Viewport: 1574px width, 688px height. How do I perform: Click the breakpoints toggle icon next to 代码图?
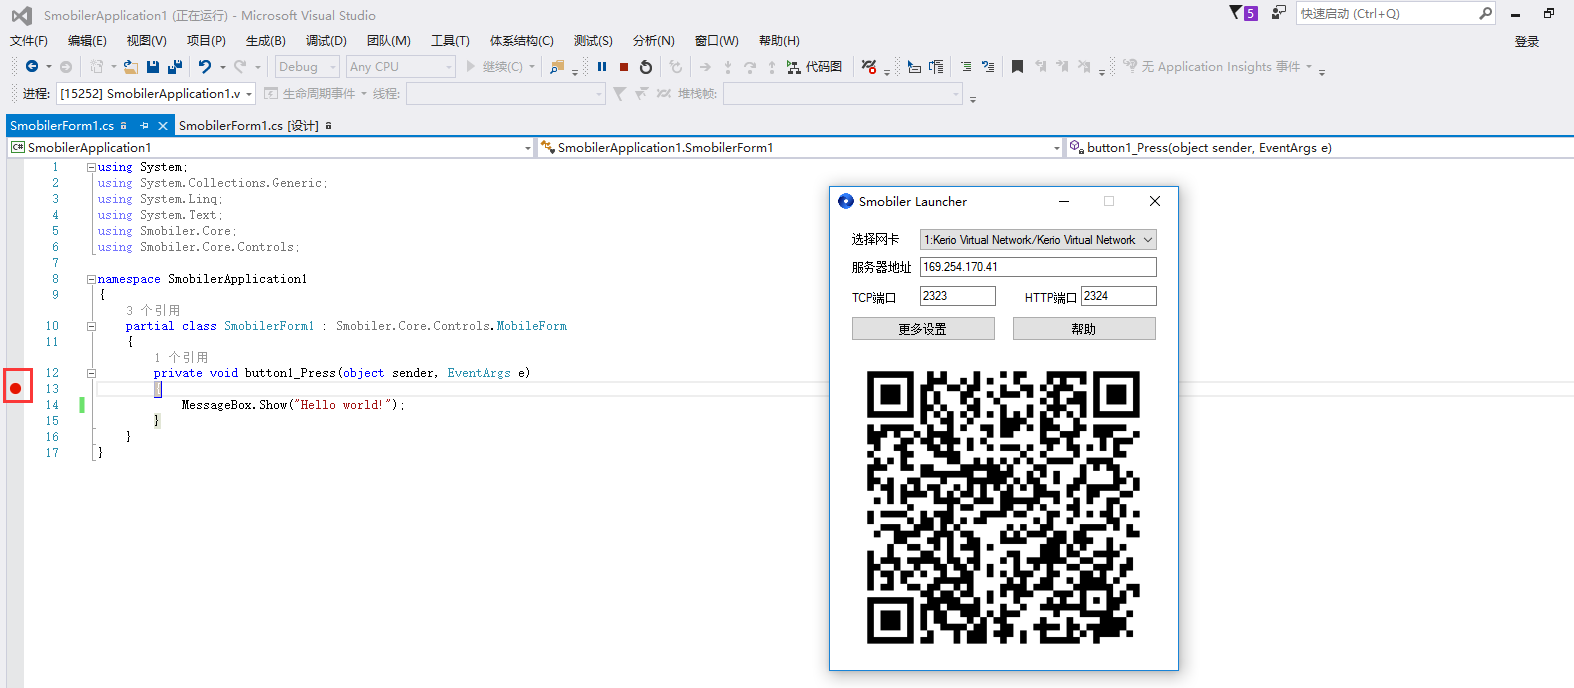(x=869, y=67)
